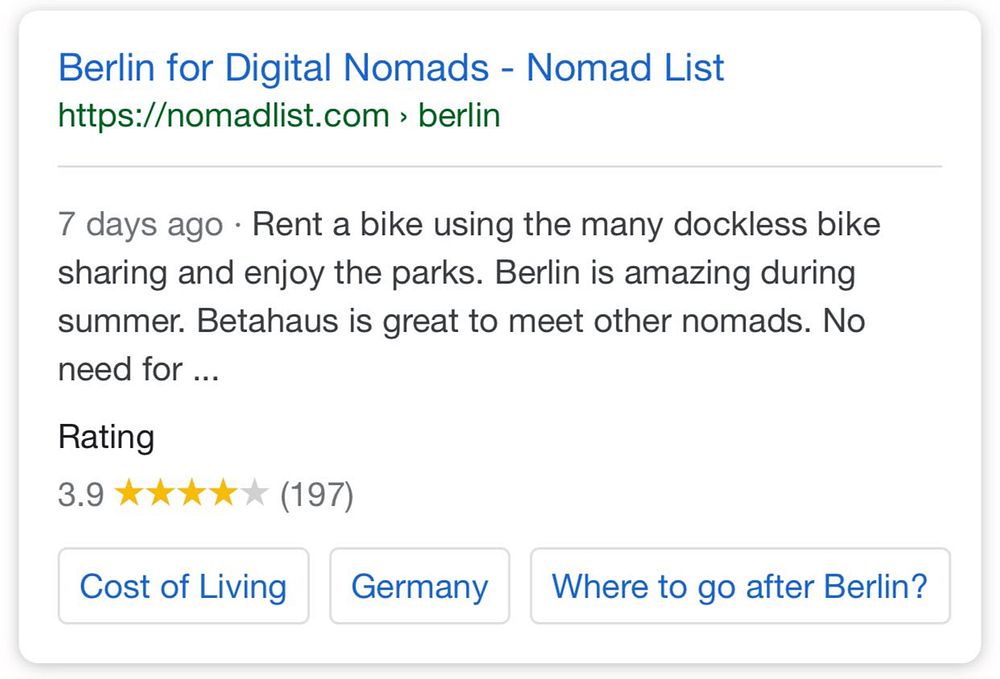This screenshot has height=679, width=1000.
Task: Click the horizontal divider under the URL
Action: [500, 165]
